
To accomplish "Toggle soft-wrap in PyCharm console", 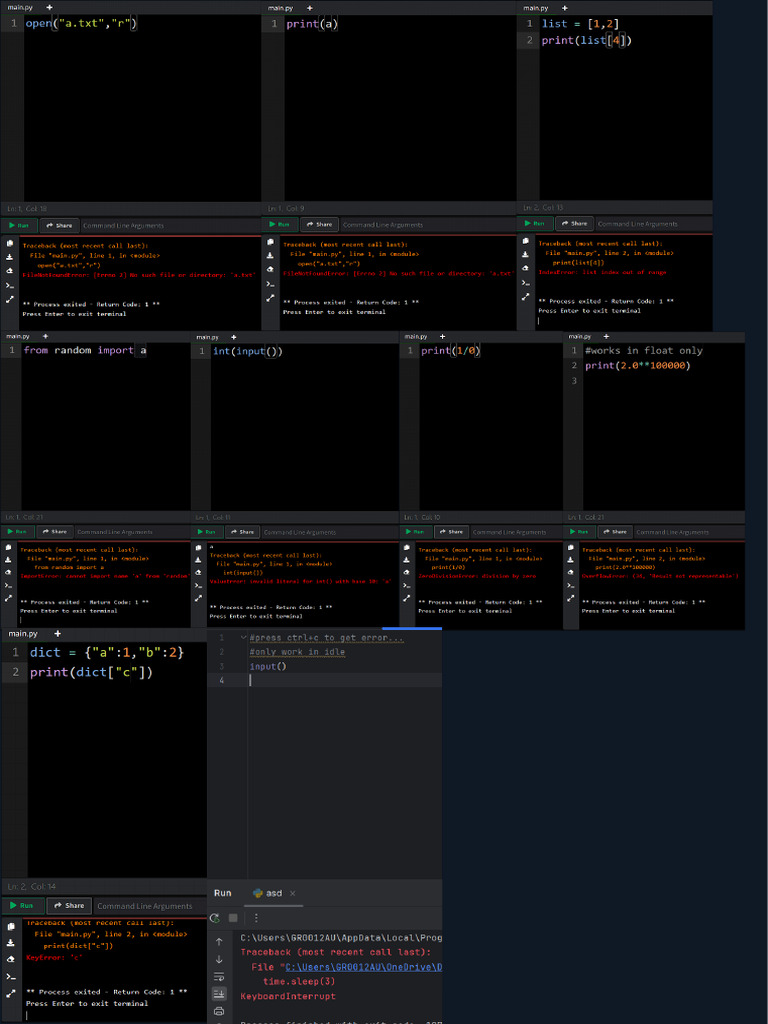I will [x=219, y=977].
